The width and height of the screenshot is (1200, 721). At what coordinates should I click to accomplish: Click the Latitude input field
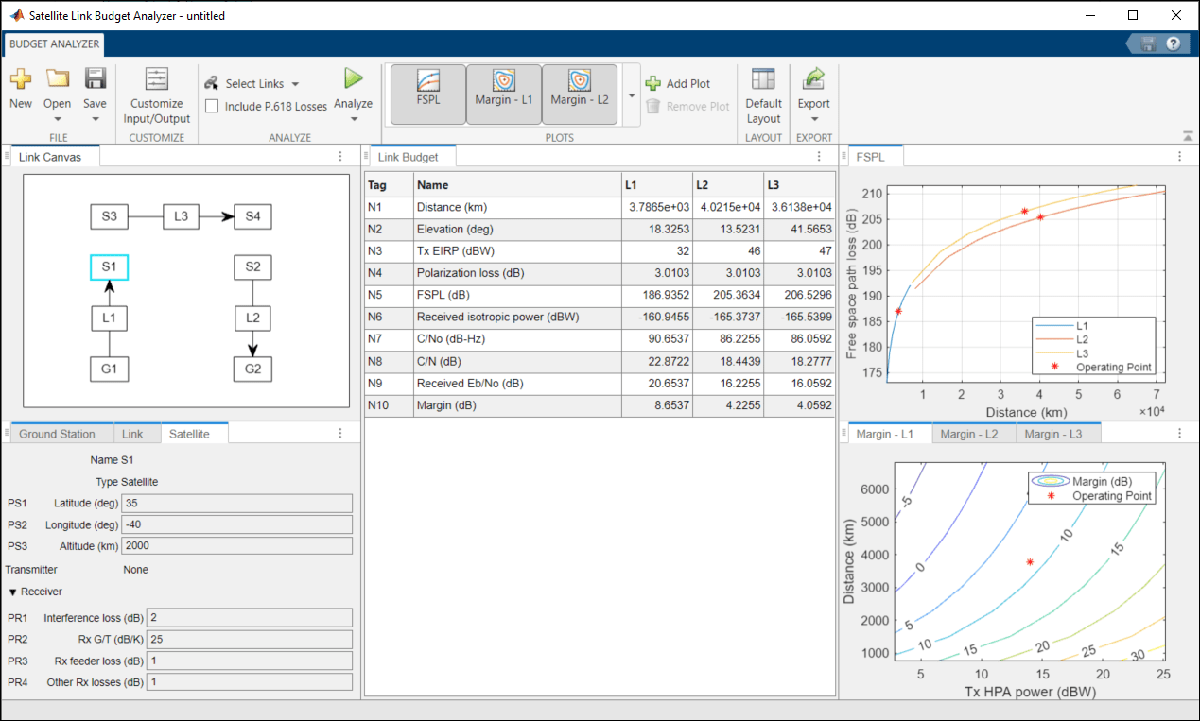pos(236,503)
